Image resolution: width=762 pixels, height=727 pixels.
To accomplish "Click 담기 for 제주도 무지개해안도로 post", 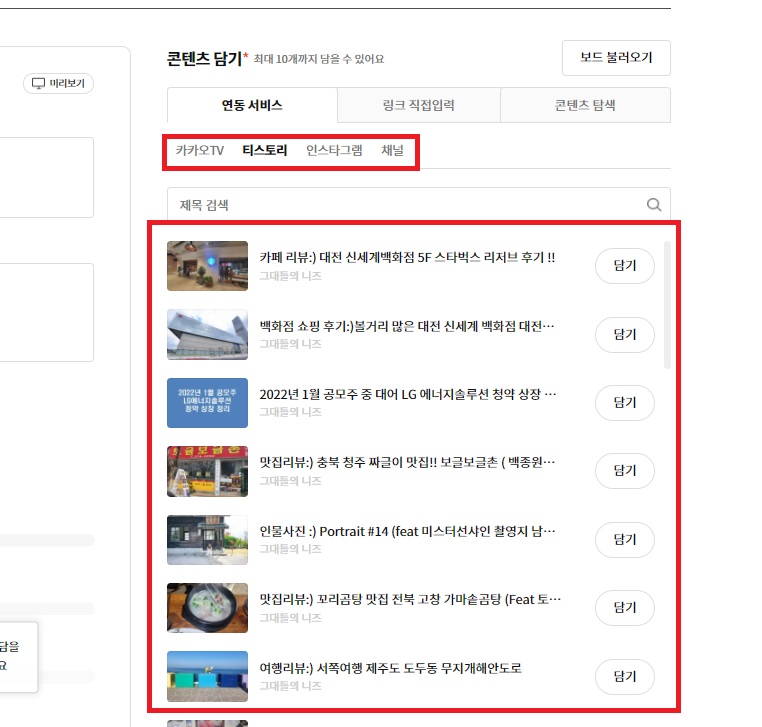I will 624,677.
